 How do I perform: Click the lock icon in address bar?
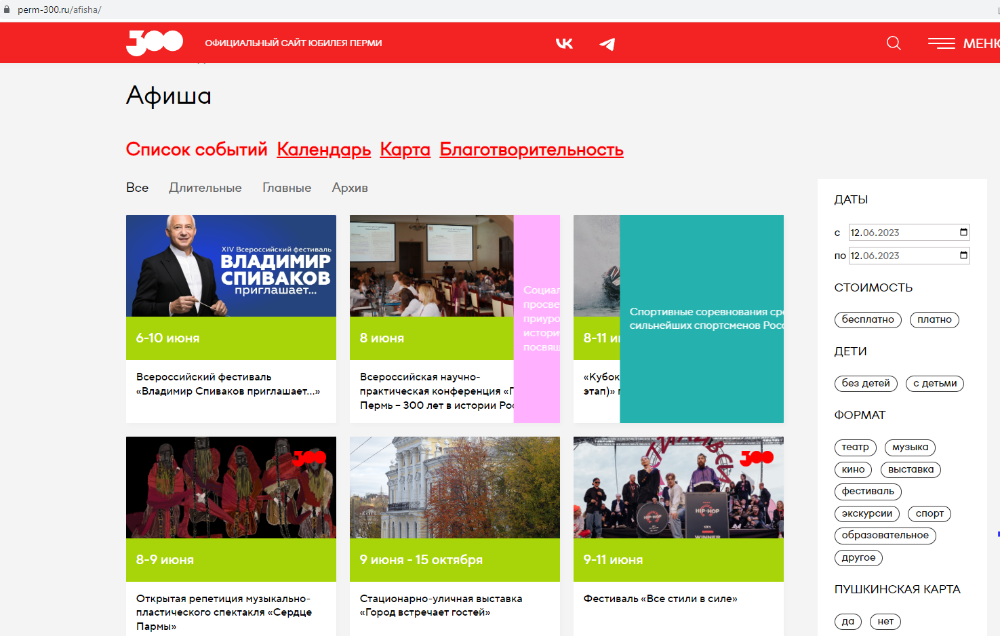pyautogui.click(x=7, y=10)
